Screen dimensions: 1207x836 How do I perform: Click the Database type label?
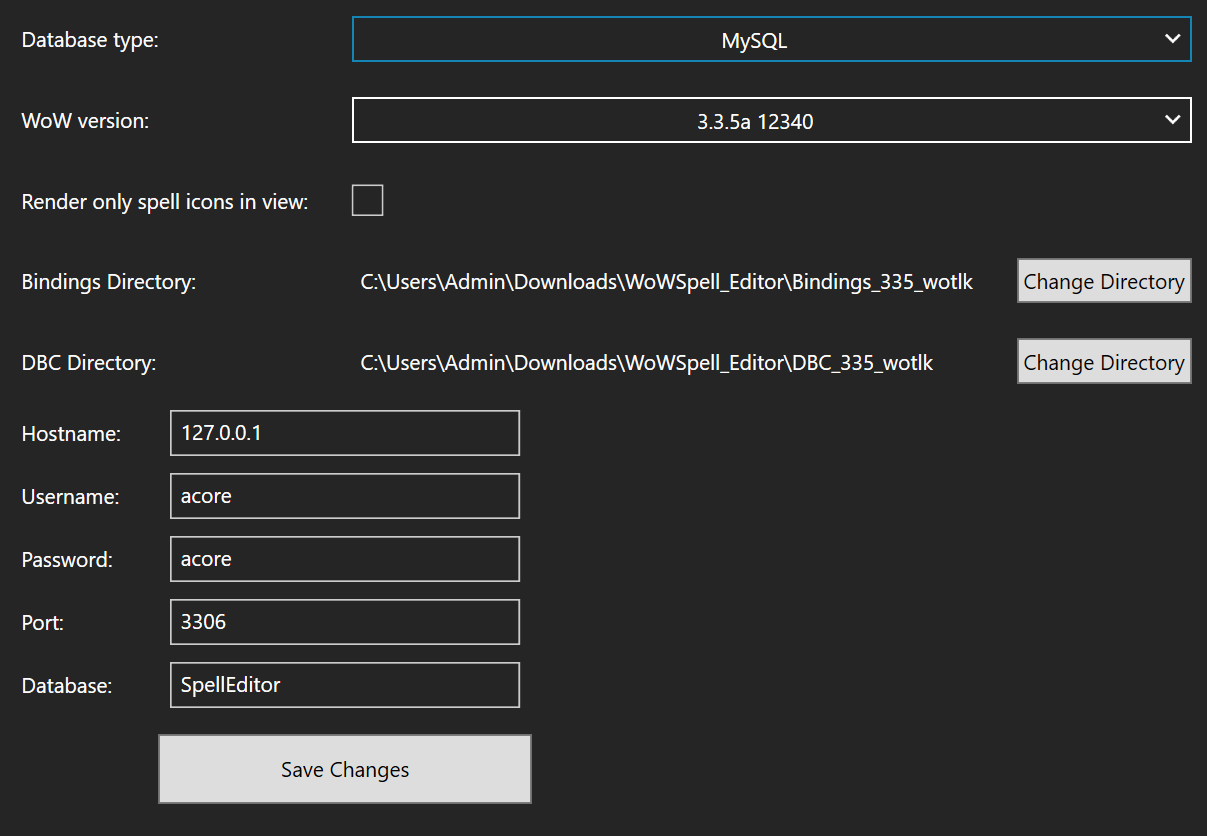(89, 39)
